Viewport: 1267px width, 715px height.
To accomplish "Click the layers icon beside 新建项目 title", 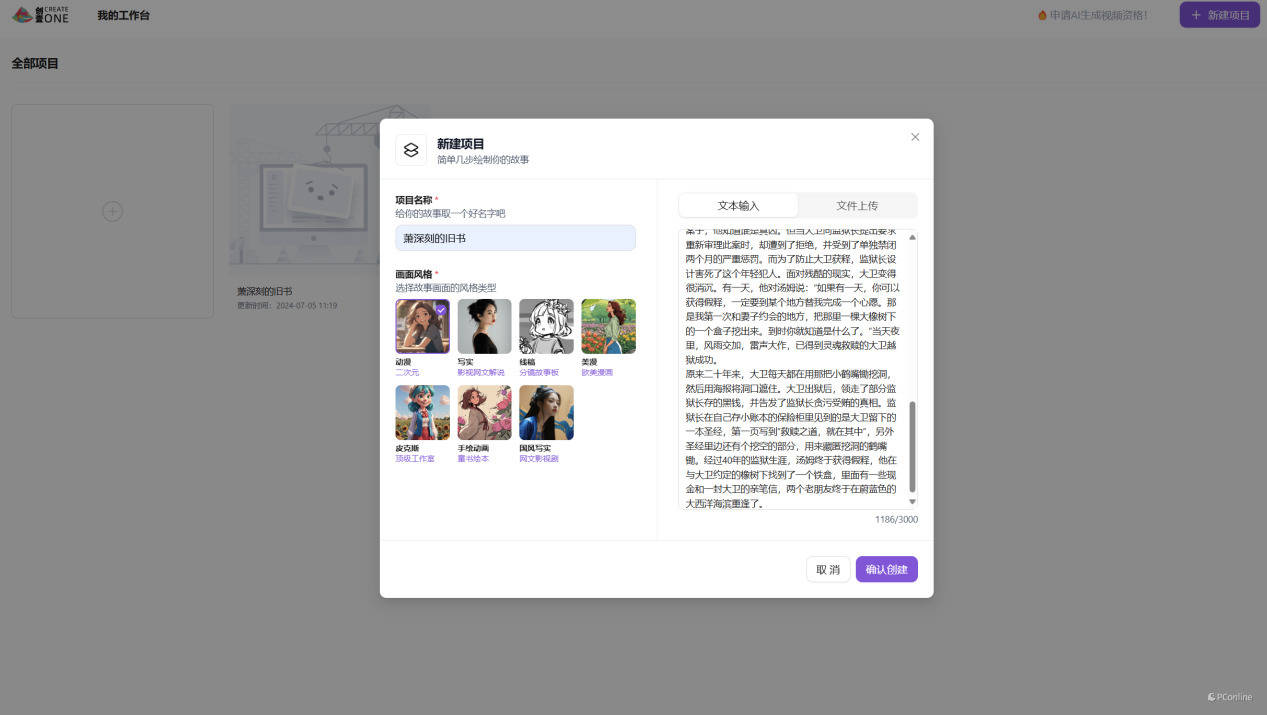I will click(410, 150).
